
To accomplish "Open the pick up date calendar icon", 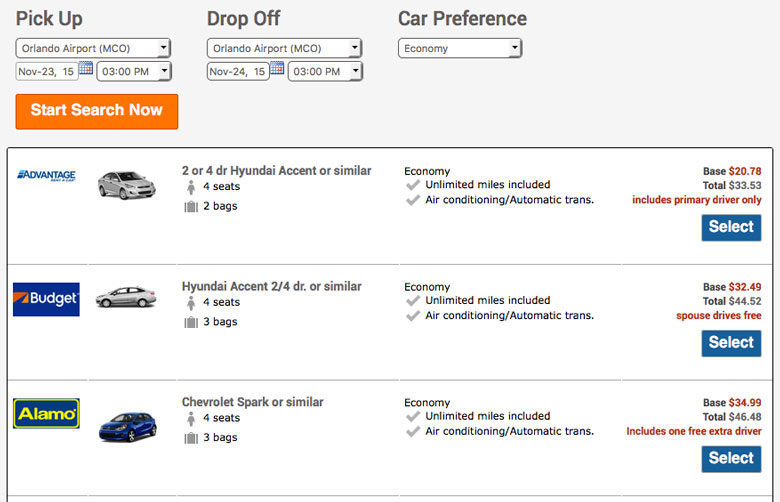I will tap(86, 68).
